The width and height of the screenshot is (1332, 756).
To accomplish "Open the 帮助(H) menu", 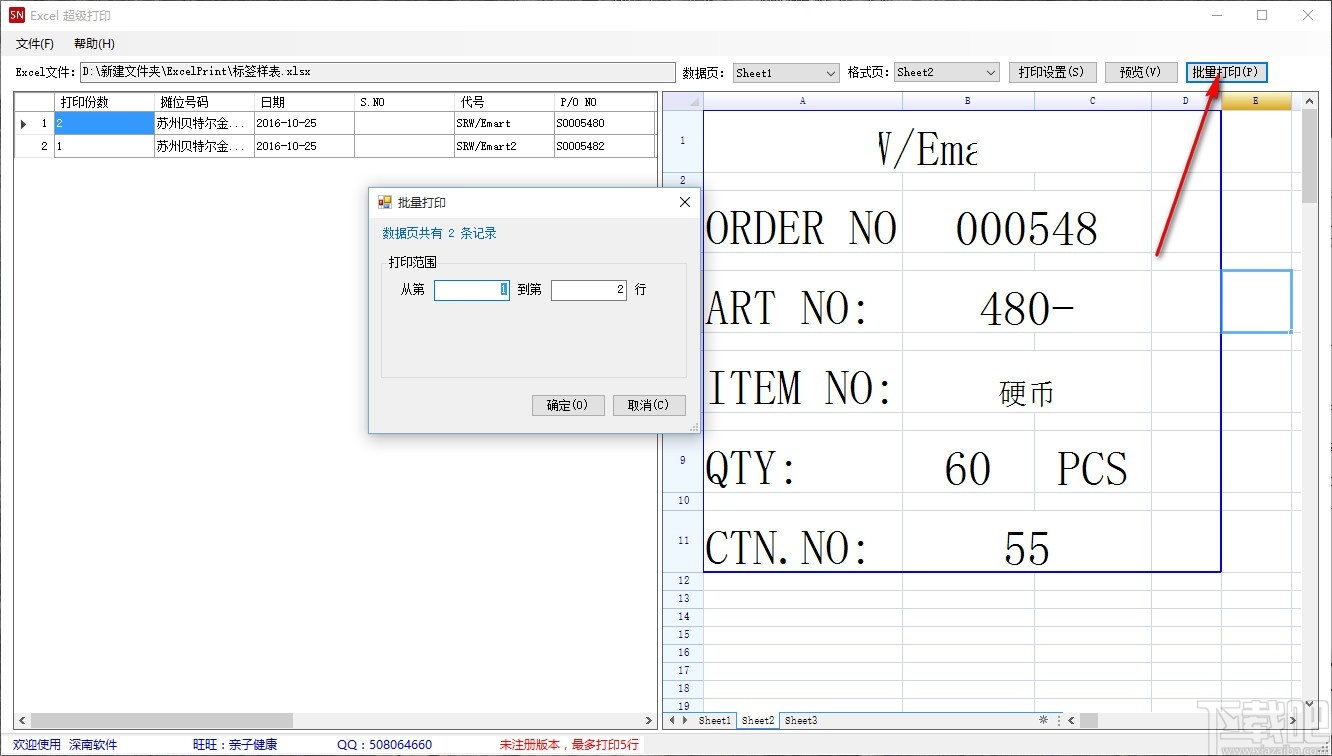I will coord(94,44).
